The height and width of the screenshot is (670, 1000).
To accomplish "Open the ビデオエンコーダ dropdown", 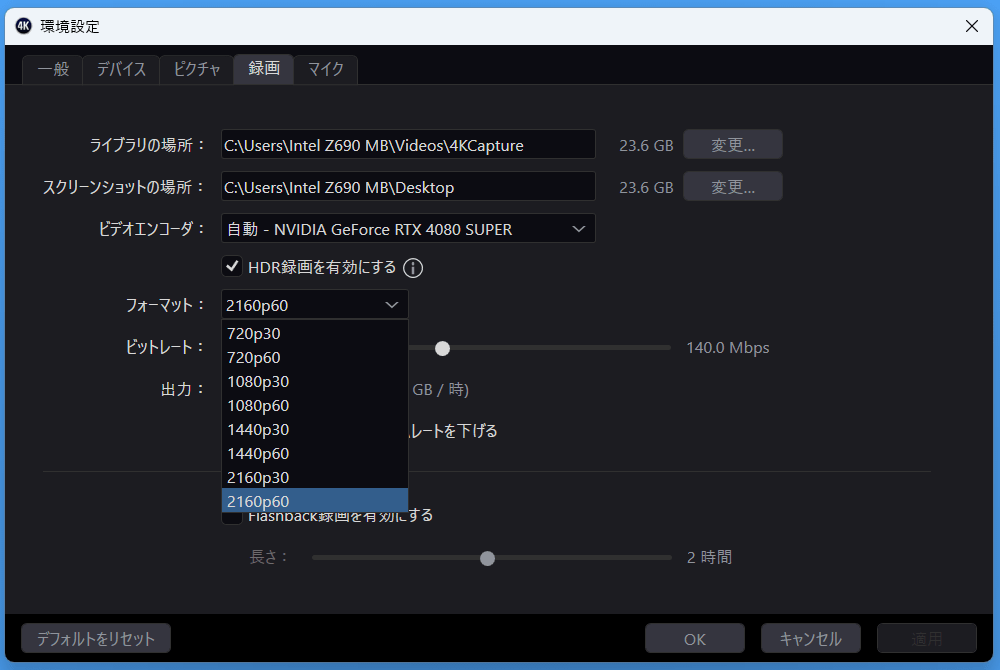I will (x=408, y=229).
